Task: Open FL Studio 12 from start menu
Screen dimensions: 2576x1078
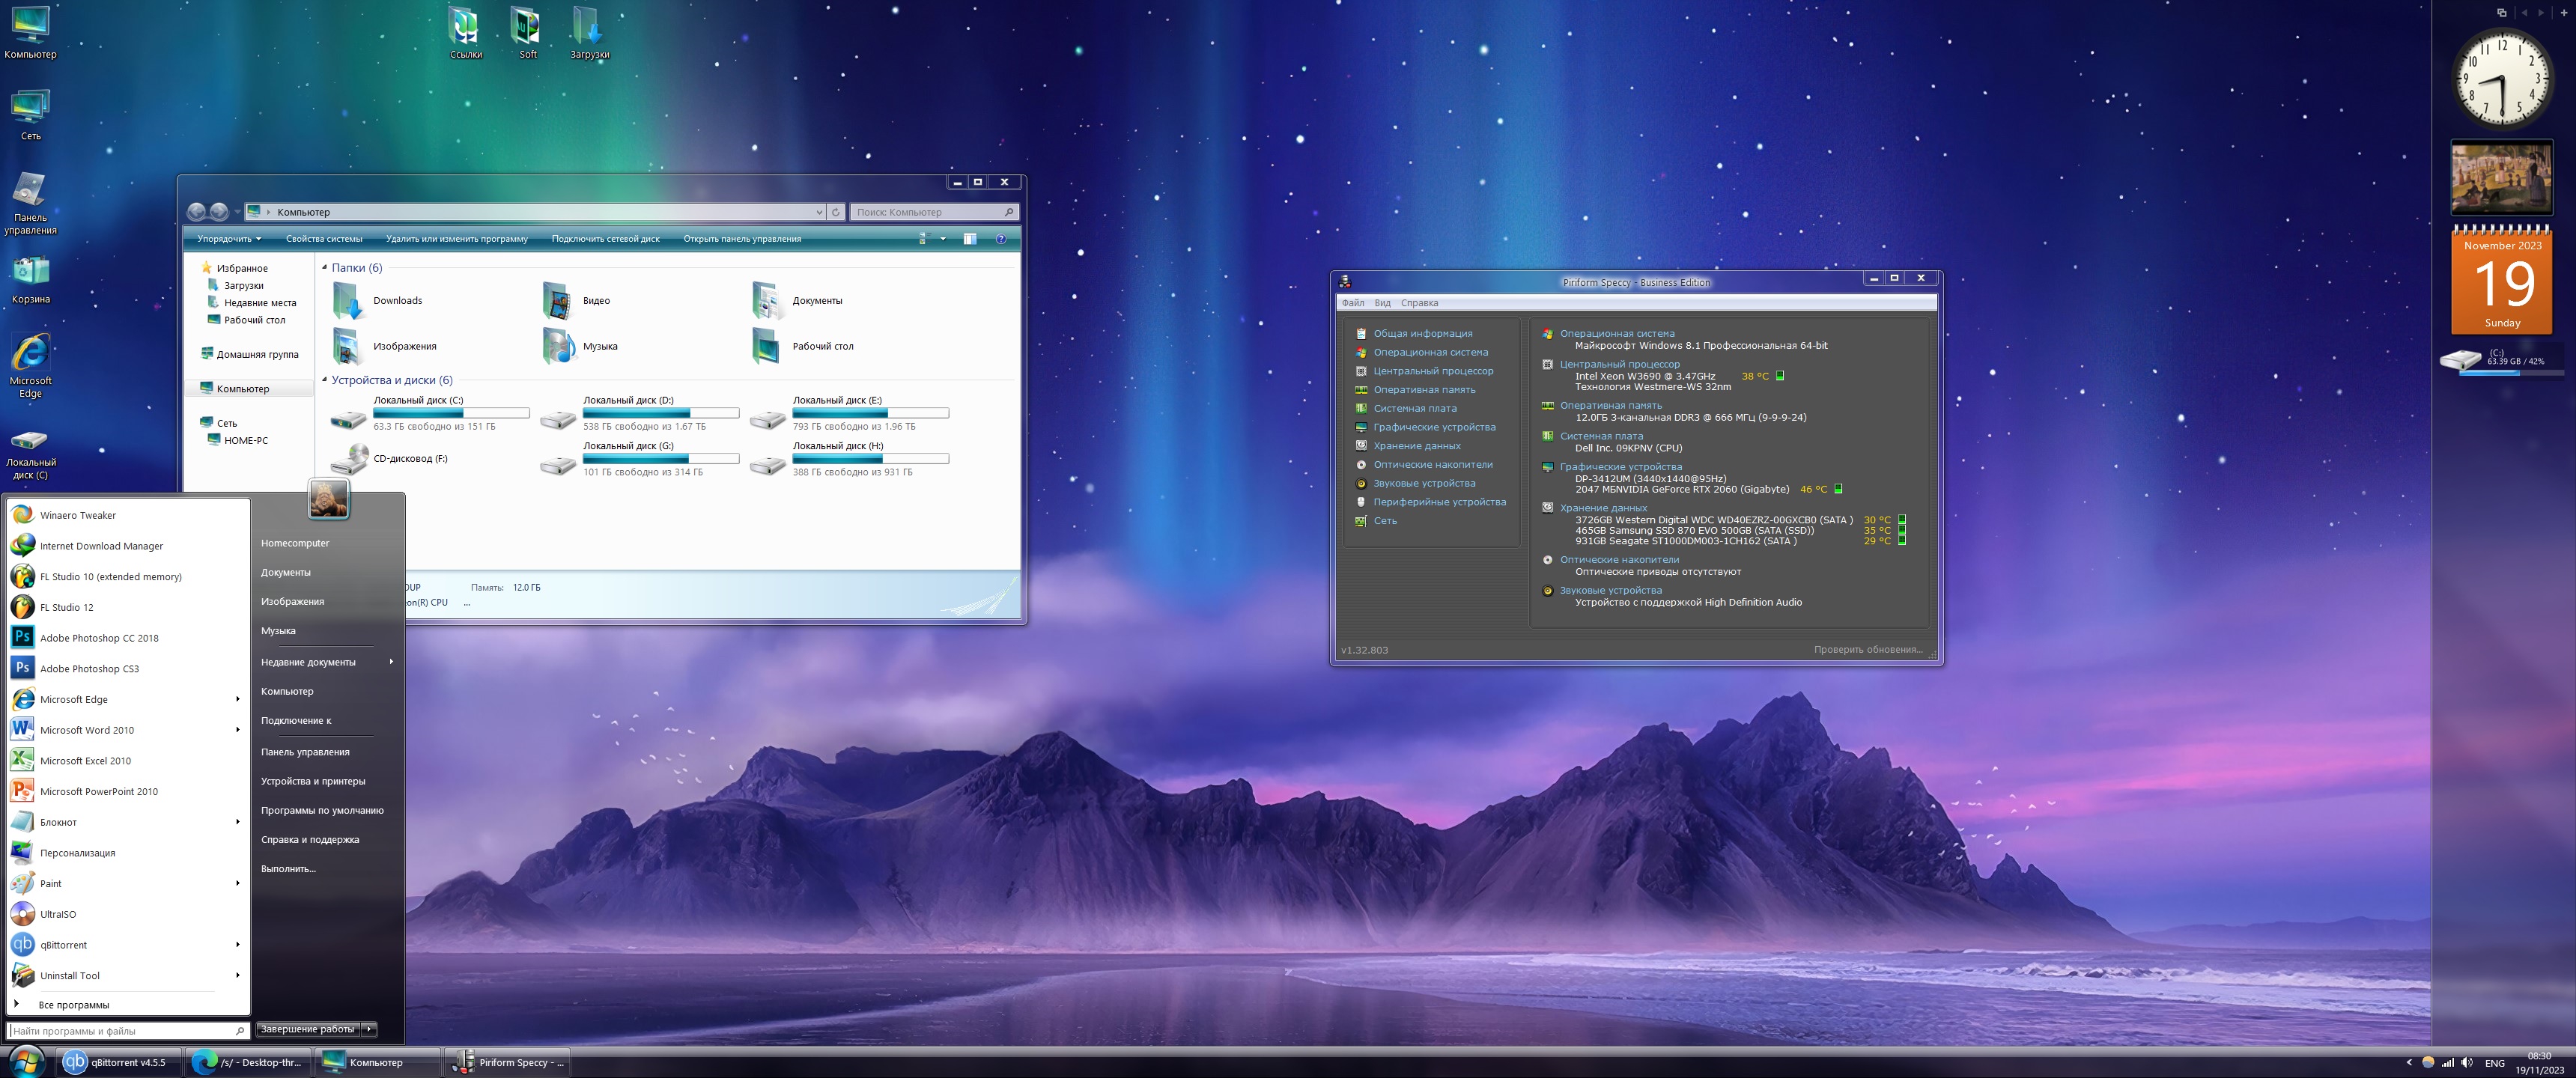Action: (66, 607)
